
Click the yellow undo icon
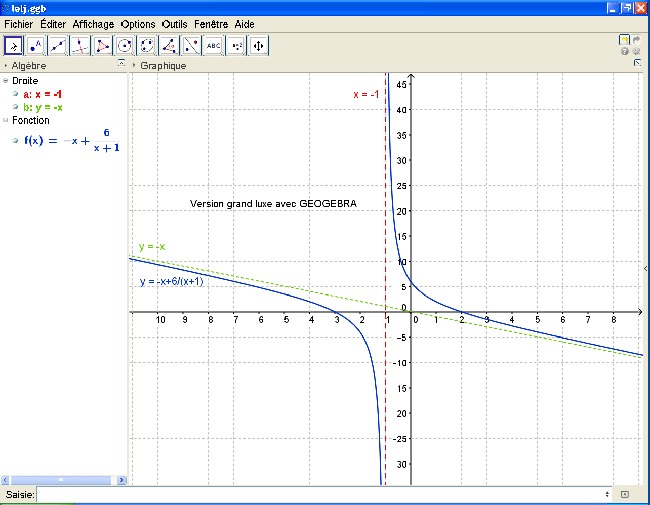tap(624, 40)
